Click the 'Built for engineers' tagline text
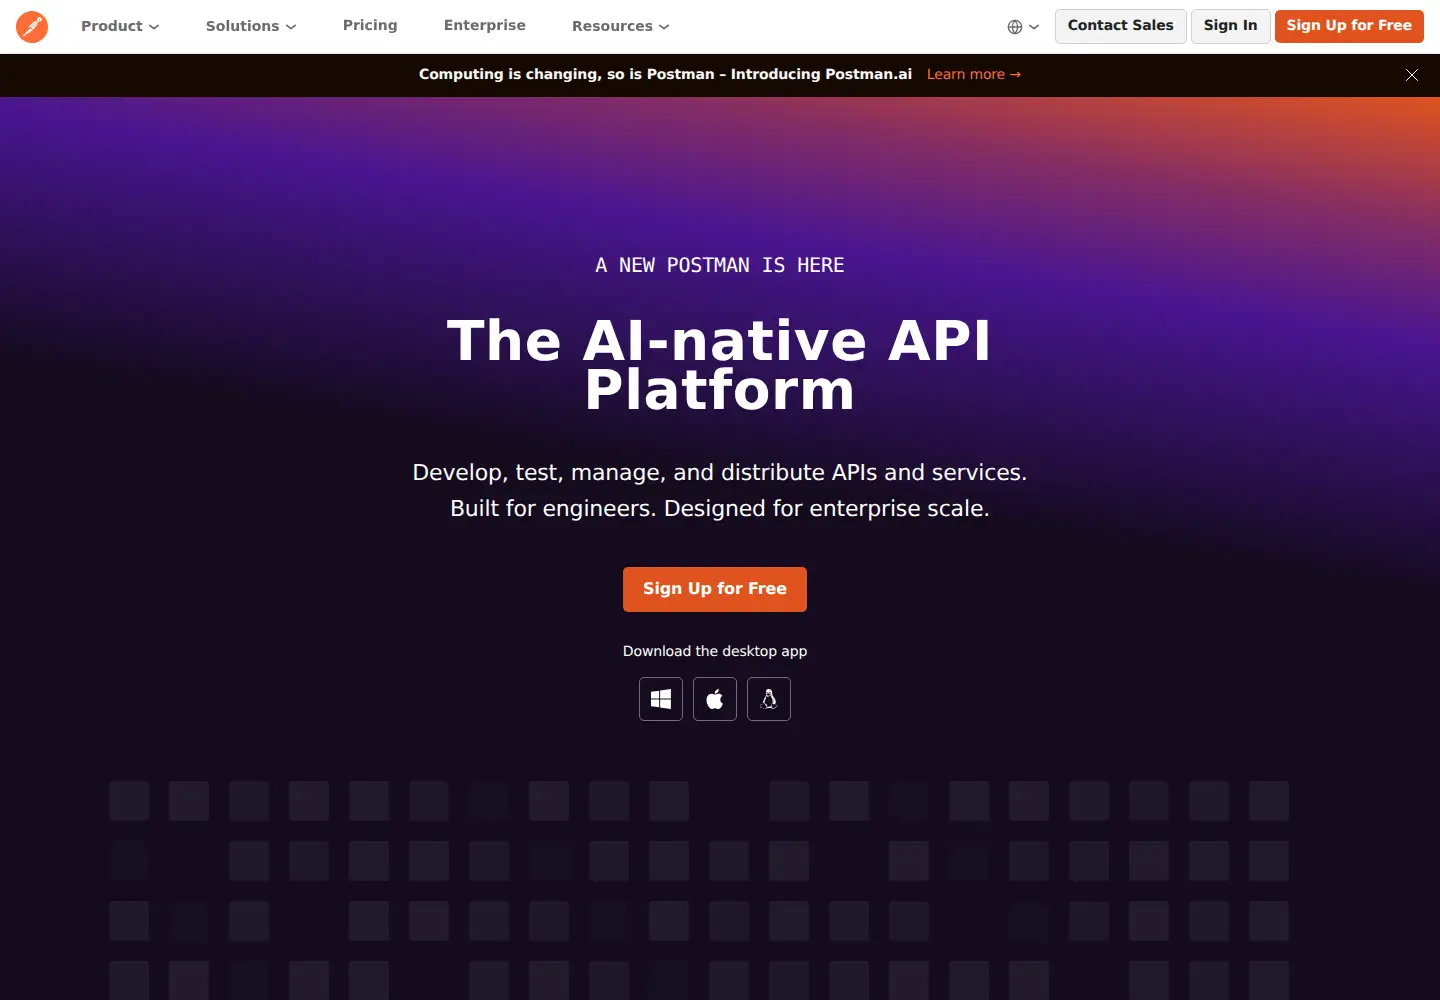Screen dimensions: 1440x1000 click(720, 508)
